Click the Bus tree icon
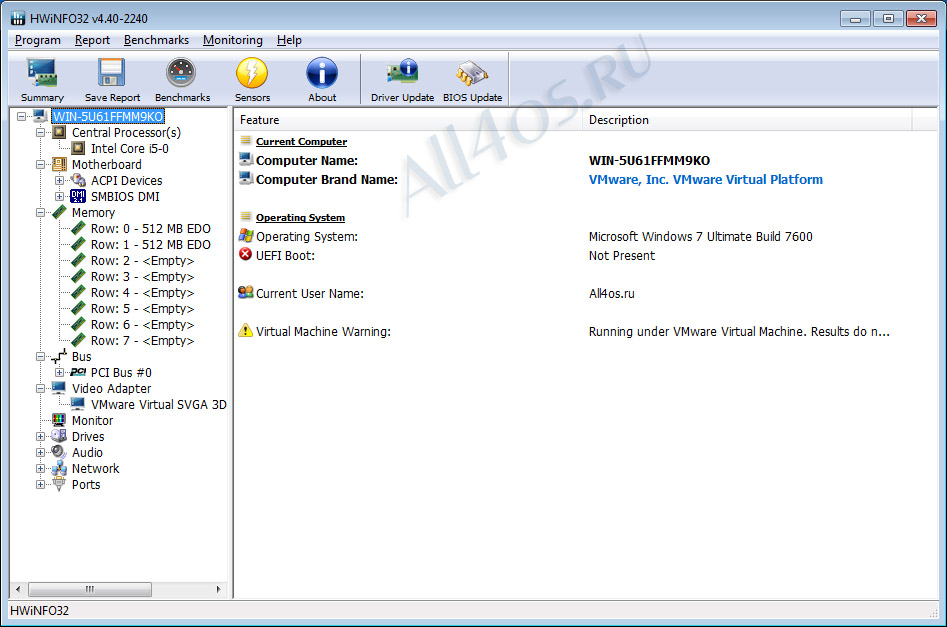Viewport: 947px width, 627px height. click(x=59, y=356)
